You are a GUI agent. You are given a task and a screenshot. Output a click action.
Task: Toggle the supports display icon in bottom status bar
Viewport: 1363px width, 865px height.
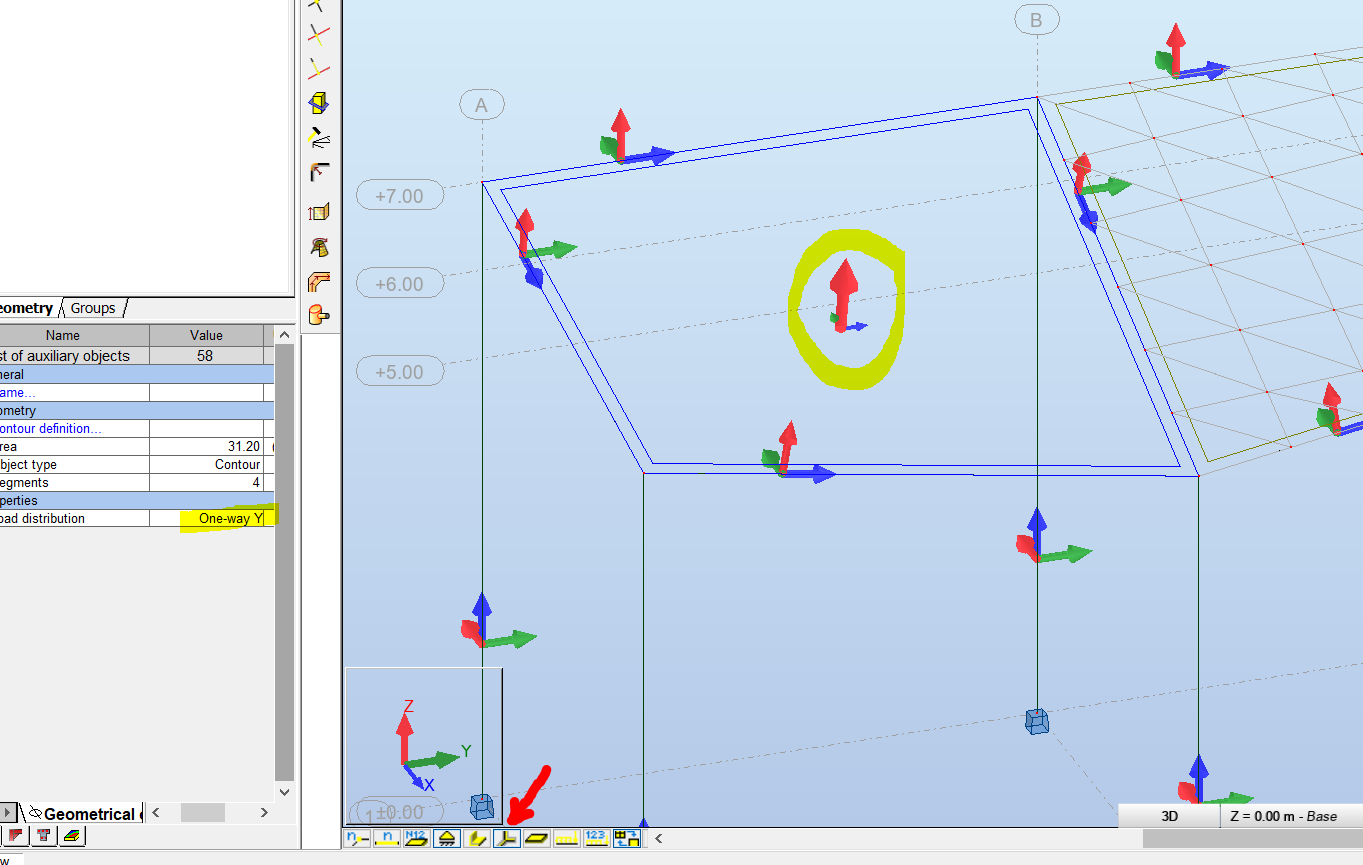[x=446, y=838]
